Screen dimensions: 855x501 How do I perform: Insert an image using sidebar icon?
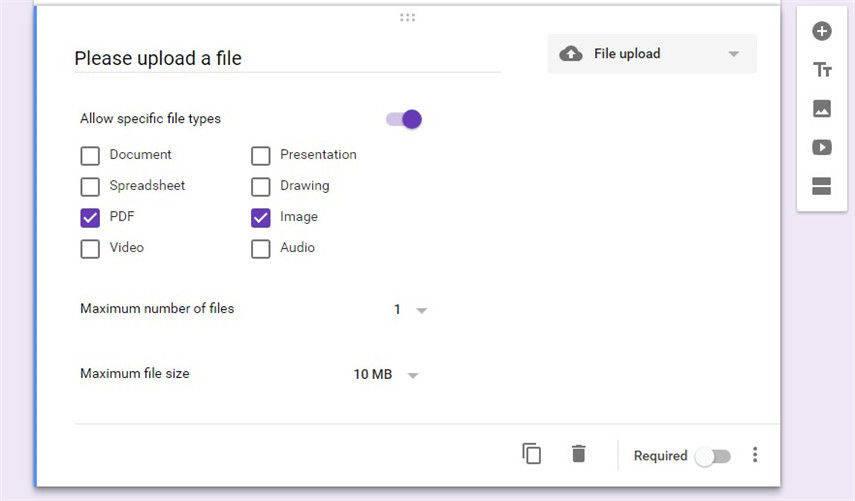pyautogui.click(x=822, y=109)
